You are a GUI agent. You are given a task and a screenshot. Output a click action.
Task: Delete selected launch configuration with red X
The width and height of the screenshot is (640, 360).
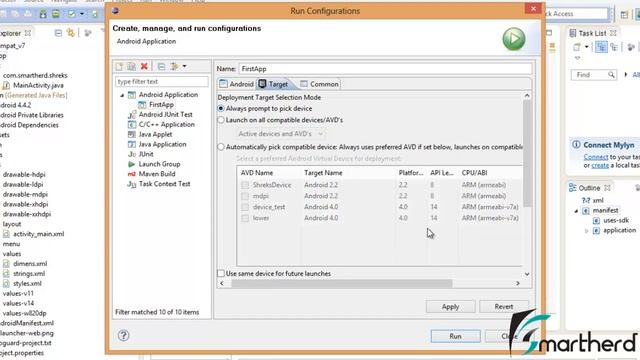pyautogui.click(x=144, y=66)
